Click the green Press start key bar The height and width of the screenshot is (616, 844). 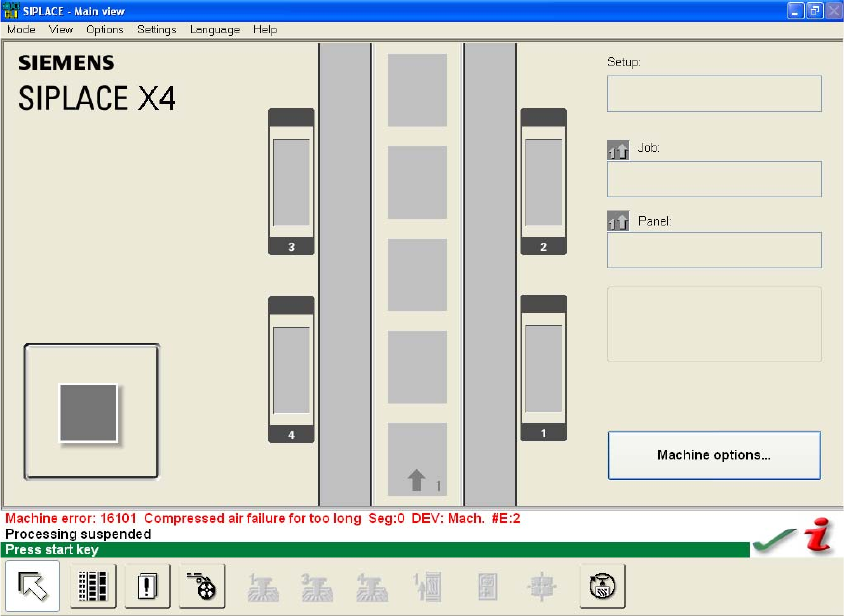[376, 550]
